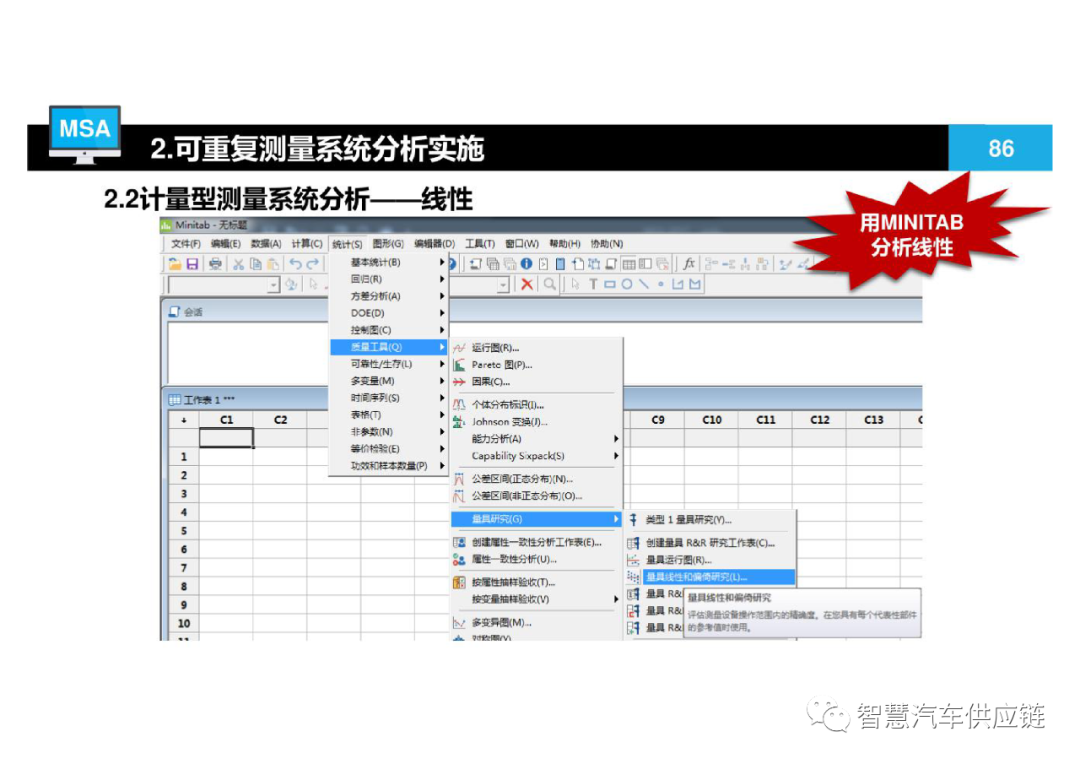Select the C10 column header

tap(712, 420)
